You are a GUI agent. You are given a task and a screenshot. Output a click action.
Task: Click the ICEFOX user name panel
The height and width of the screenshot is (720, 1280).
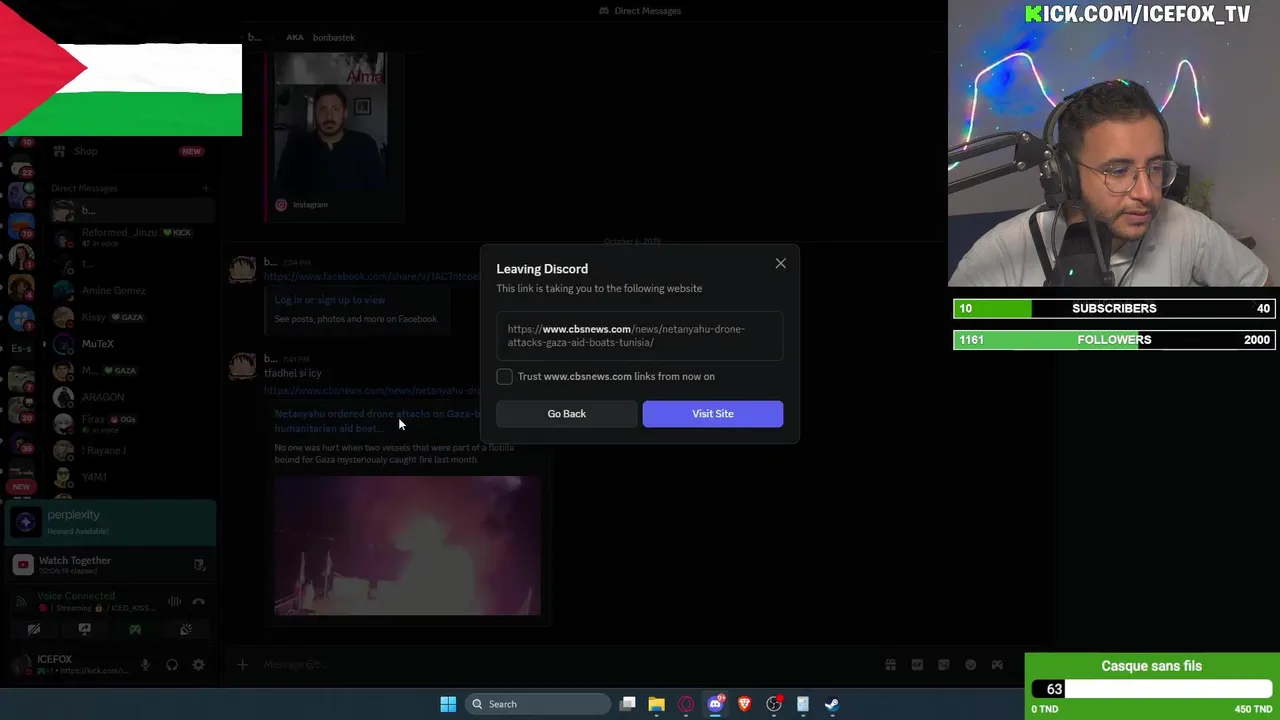point(70,664)
